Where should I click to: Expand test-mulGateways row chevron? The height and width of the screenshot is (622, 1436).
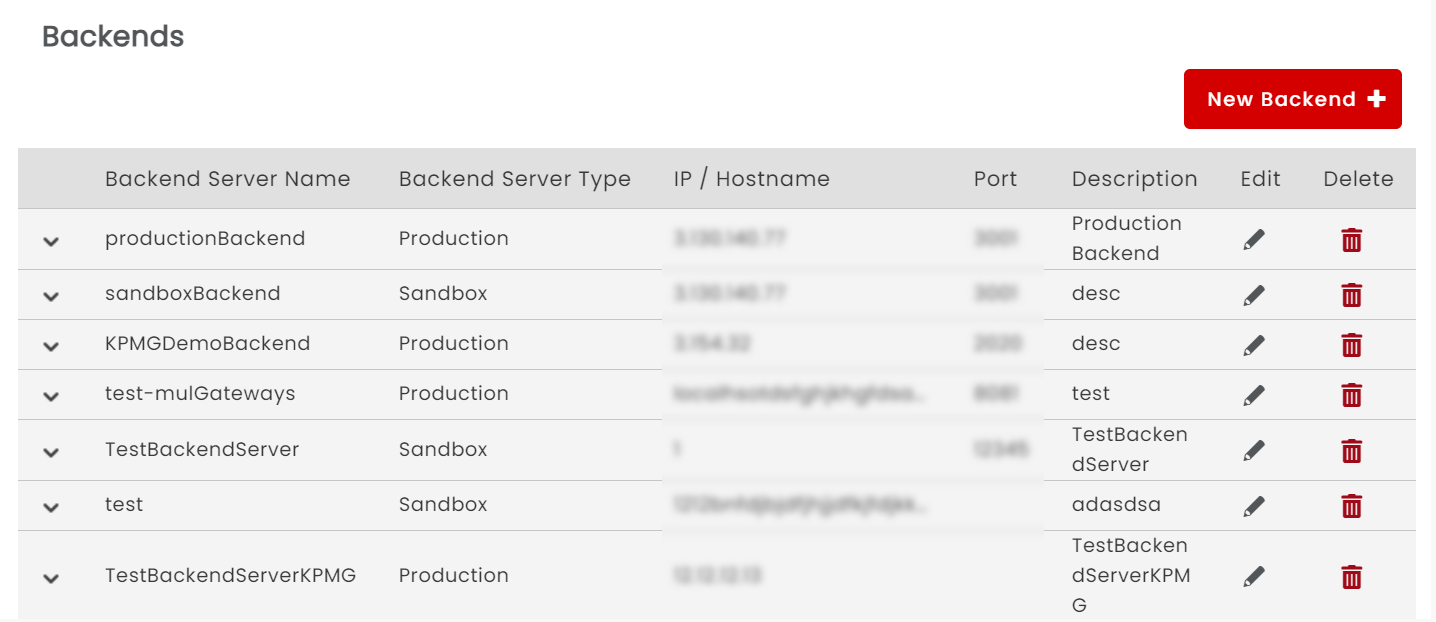pos(51,396)
